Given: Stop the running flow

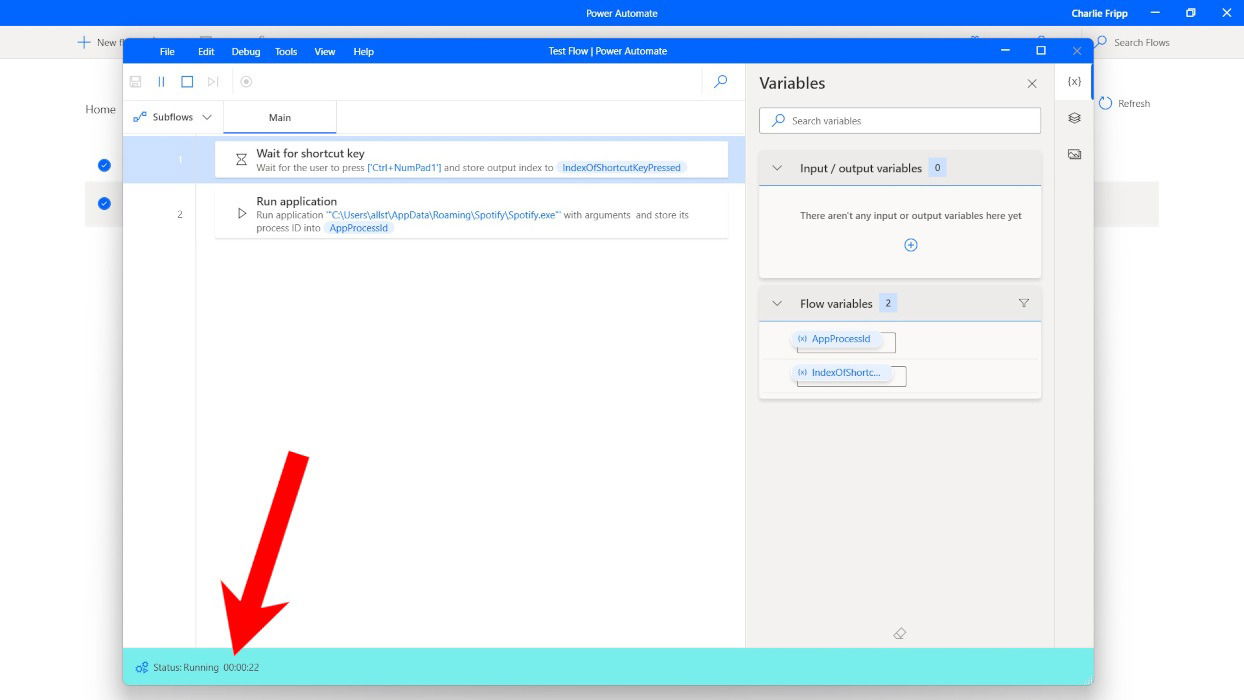Looking at the screenshot, I should click(187, 81).
